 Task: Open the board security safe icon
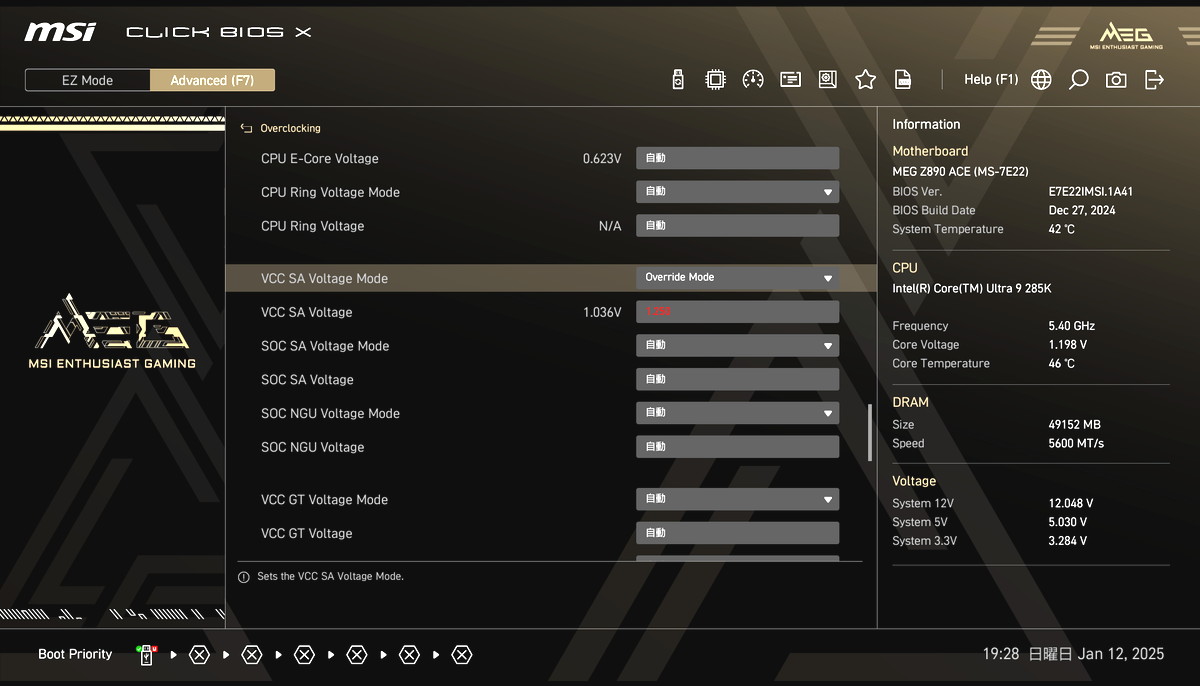click(827, 80)
